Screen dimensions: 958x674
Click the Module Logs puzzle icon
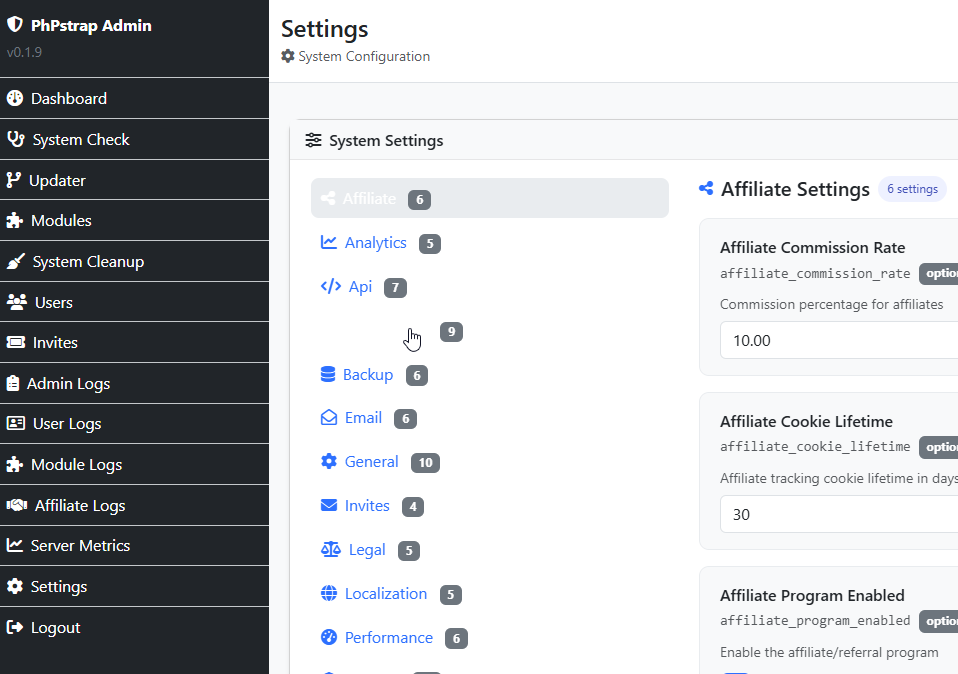pyautogui.click(x=15, y=464)
